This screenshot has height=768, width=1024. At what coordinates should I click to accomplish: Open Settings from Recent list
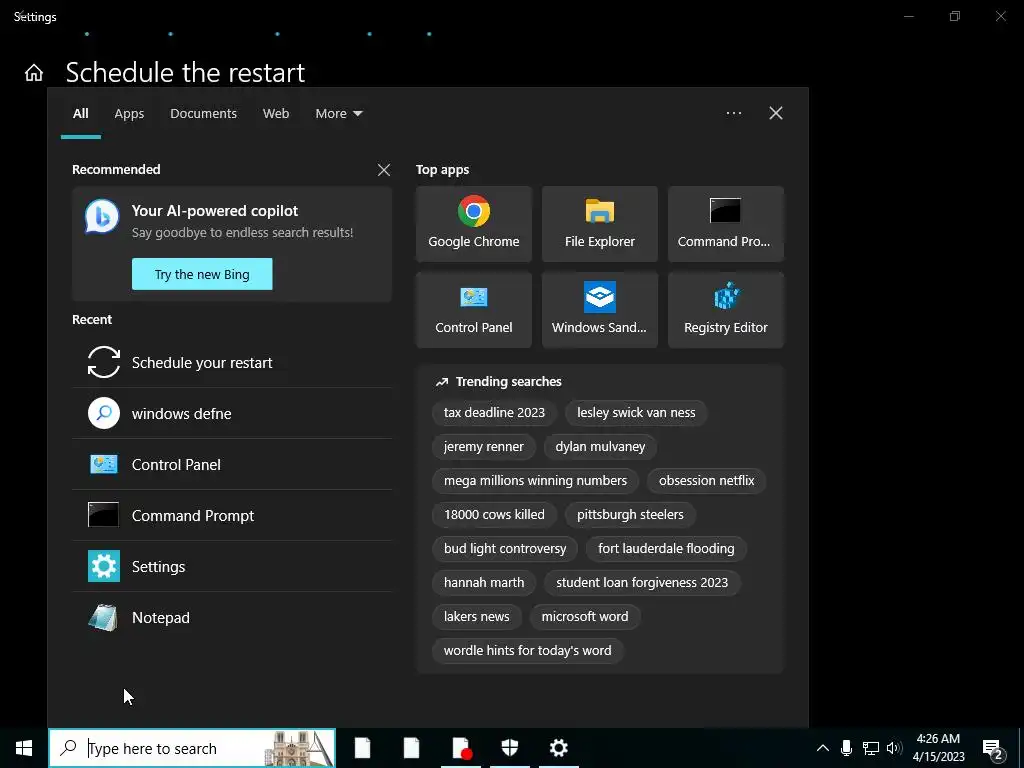click(x=232, y=566)
